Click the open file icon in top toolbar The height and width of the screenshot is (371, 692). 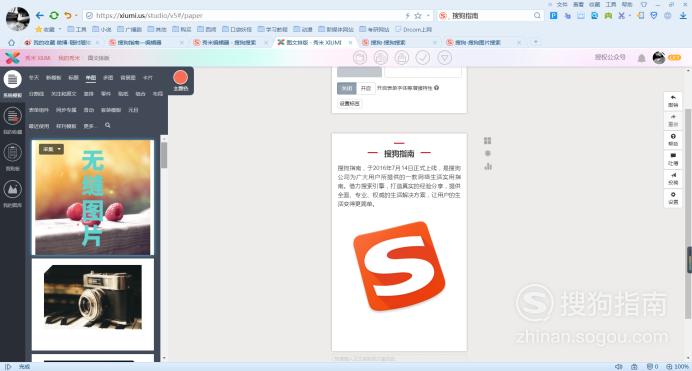click(360, 58)
